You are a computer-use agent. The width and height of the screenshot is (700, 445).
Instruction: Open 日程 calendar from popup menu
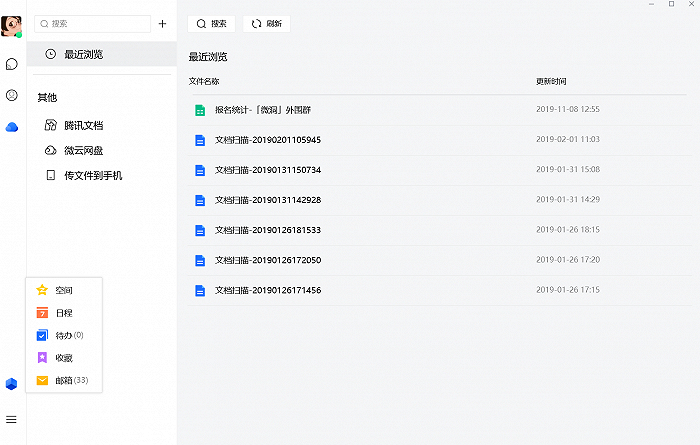(64, 313)
